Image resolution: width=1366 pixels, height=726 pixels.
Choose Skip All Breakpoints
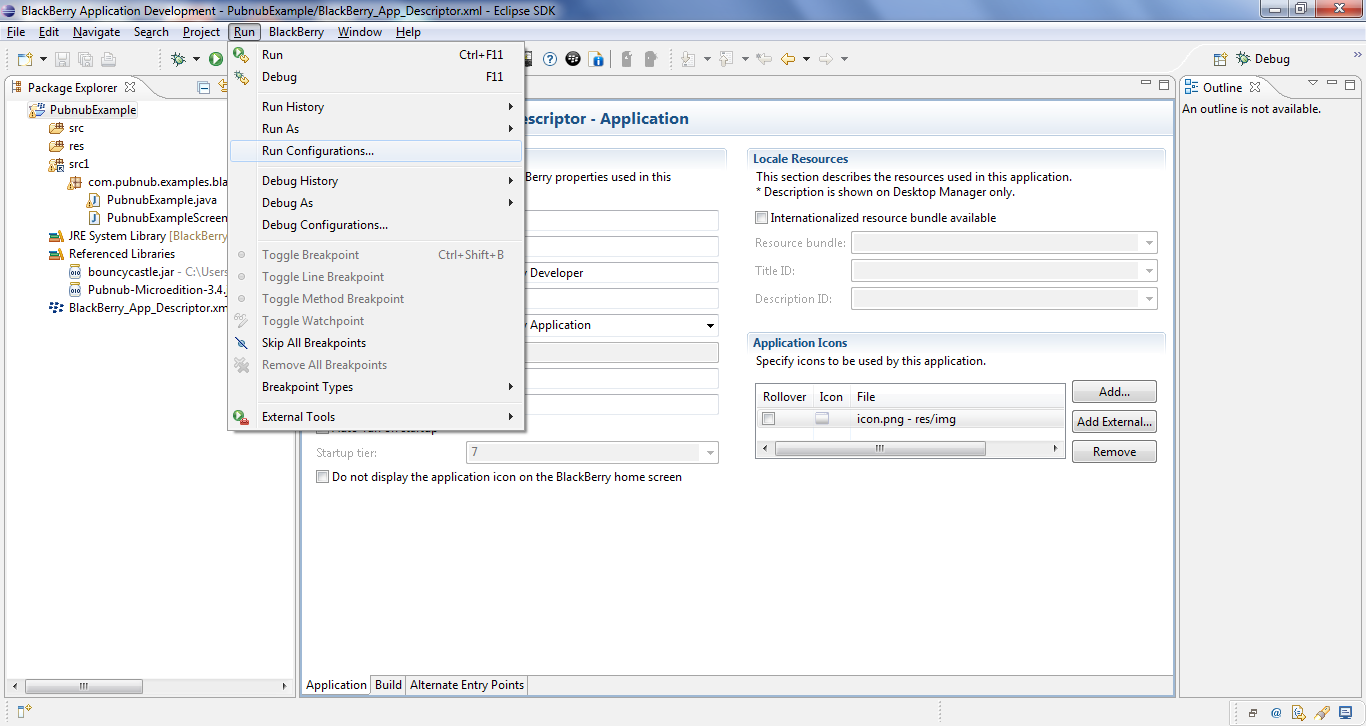tap(375, 343)
